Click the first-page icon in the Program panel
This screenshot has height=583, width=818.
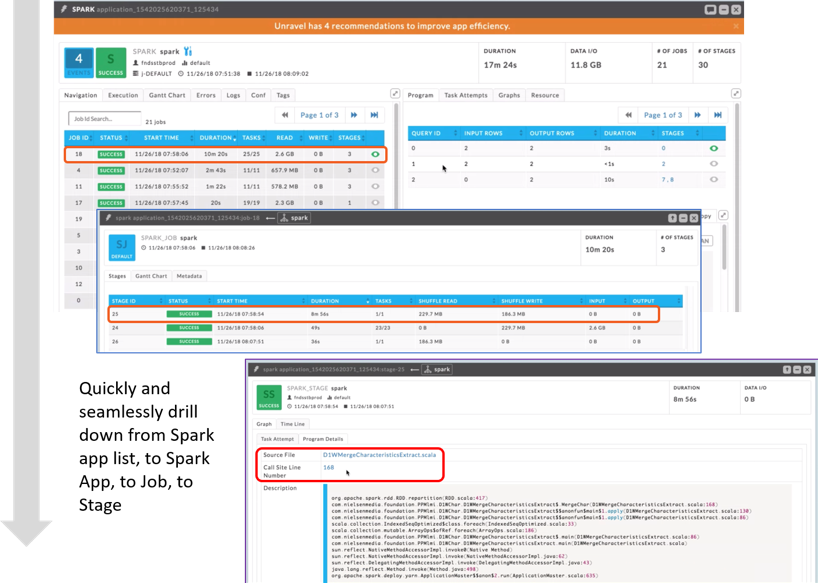coord(627,114)
